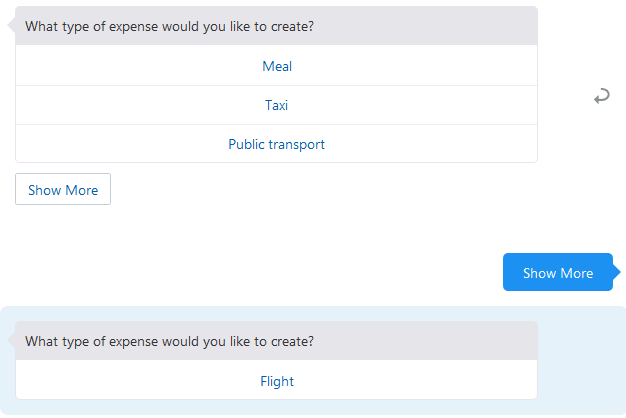Create a Taxi expense from the first card

(277, 105)
